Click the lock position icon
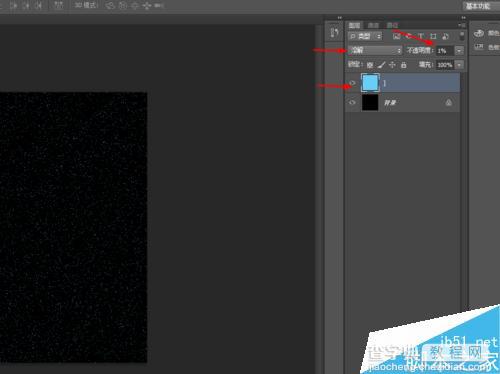Viewport: 500px width, 374px height. [x=392, y=65]
